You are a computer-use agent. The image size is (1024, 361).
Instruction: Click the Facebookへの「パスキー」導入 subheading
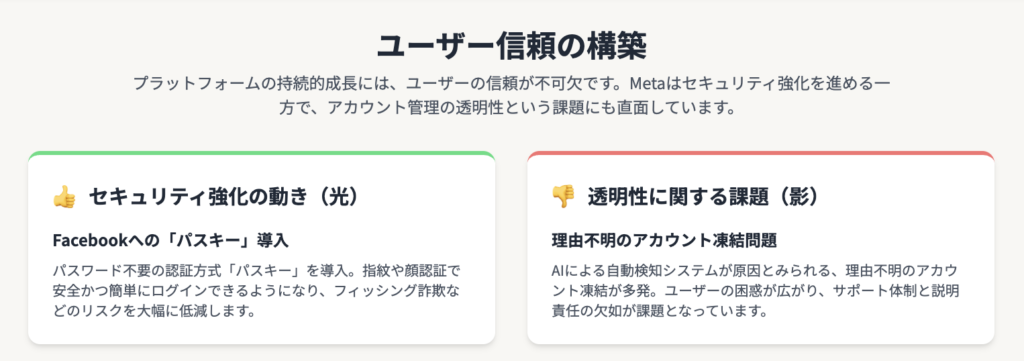(170, 240)
